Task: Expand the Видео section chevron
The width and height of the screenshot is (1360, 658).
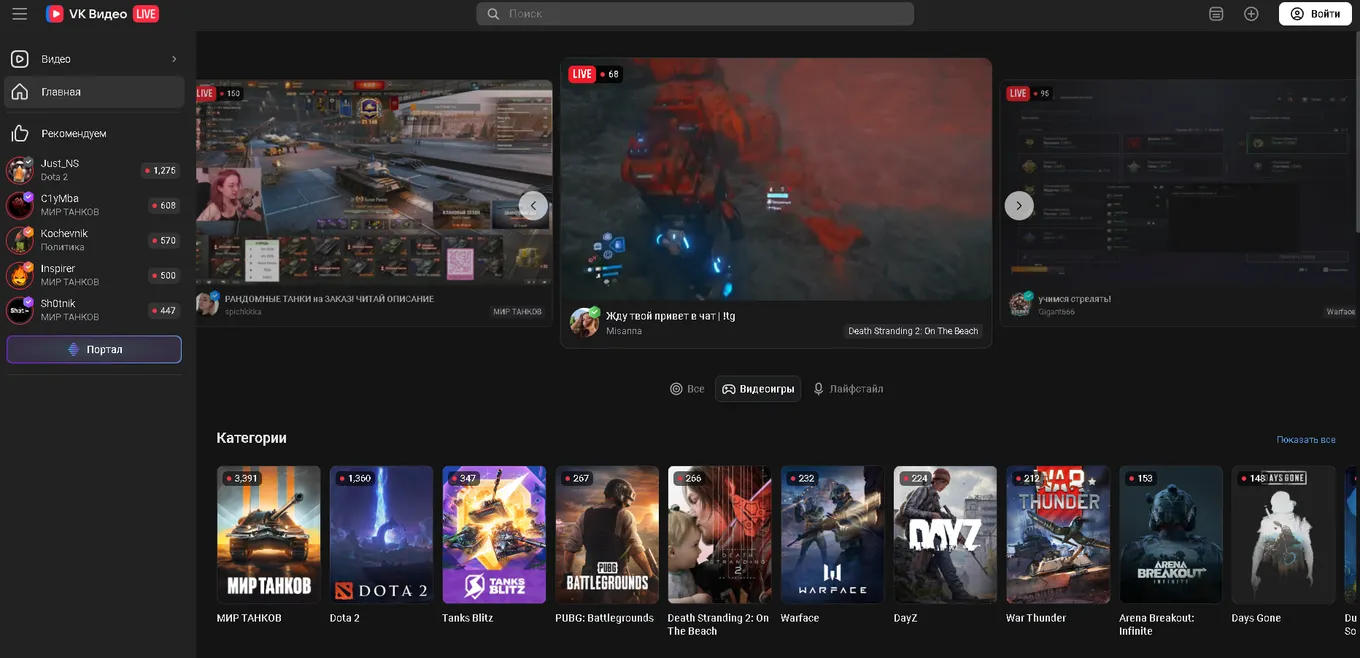Action: click(174, 59)
